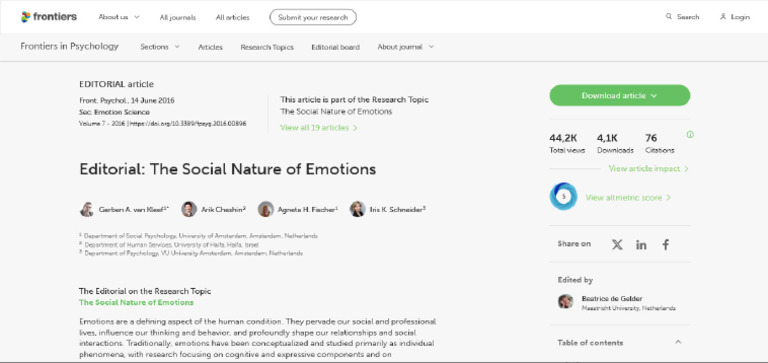Click the Sec. Emotion Science text
Viewport: 768px width, 363px height.
tap(115, 112)
